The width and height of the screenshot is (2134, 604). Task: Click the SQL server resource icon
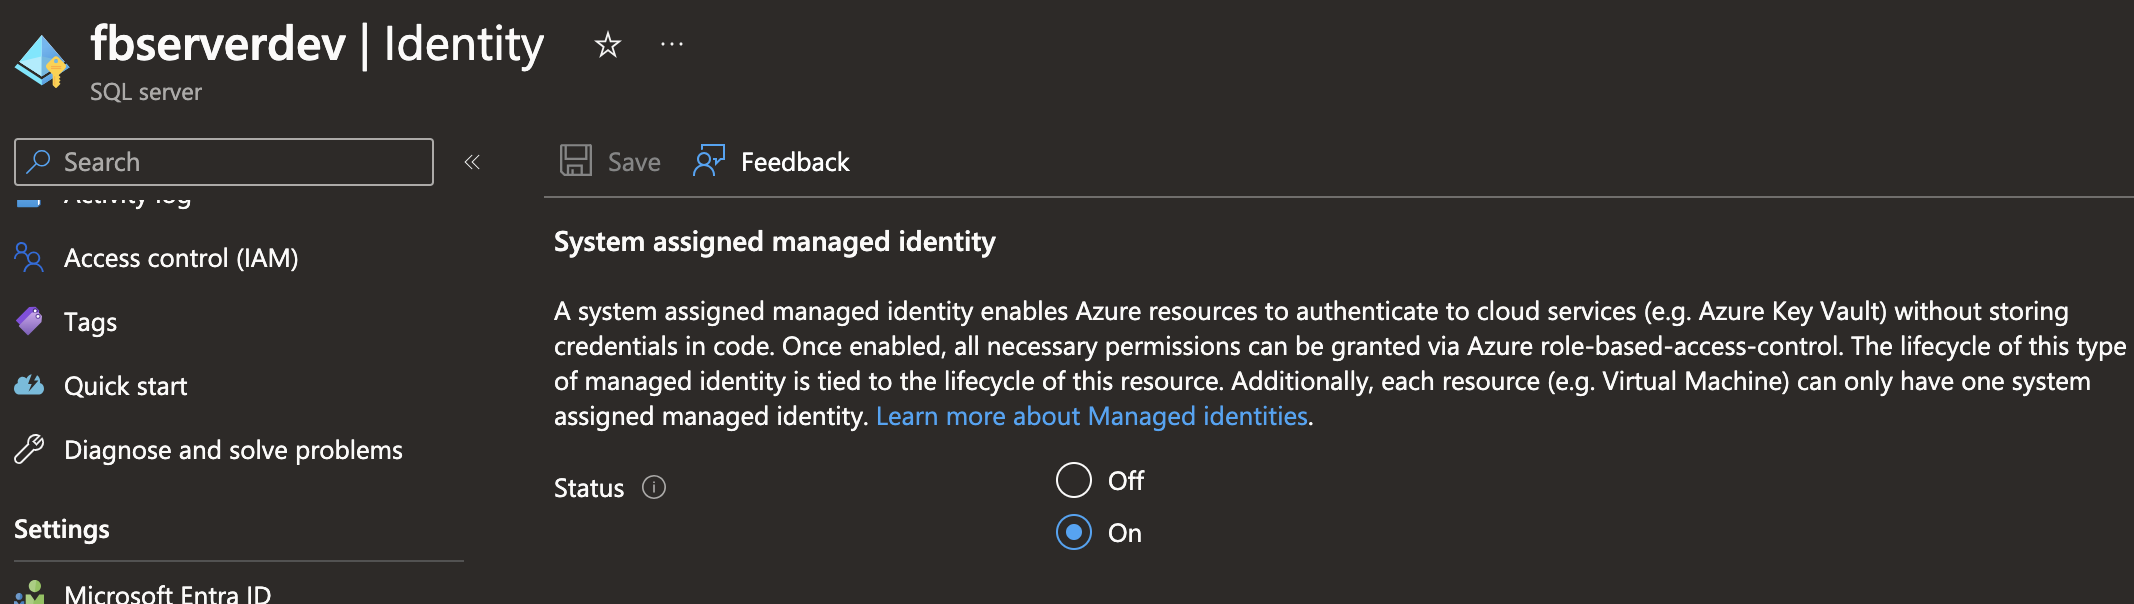pyautogui.click(x=41, y=61)
